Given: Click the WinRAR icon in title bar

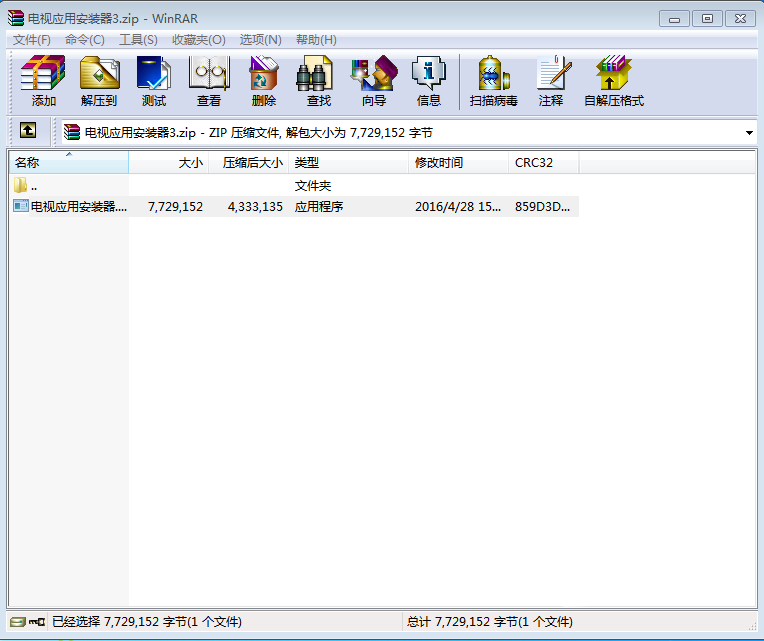Looking at the screenshot, I should [x=16, y=18].
